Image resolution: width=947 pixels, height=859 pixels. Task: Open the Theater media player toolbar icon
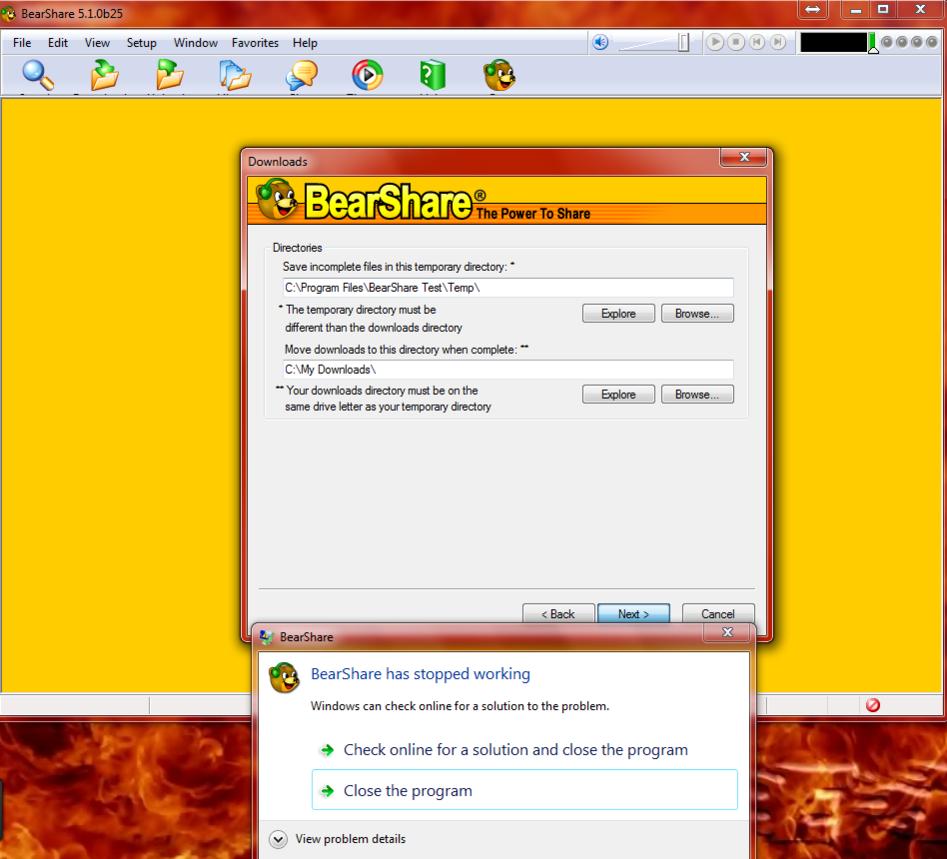click(367, 76)
